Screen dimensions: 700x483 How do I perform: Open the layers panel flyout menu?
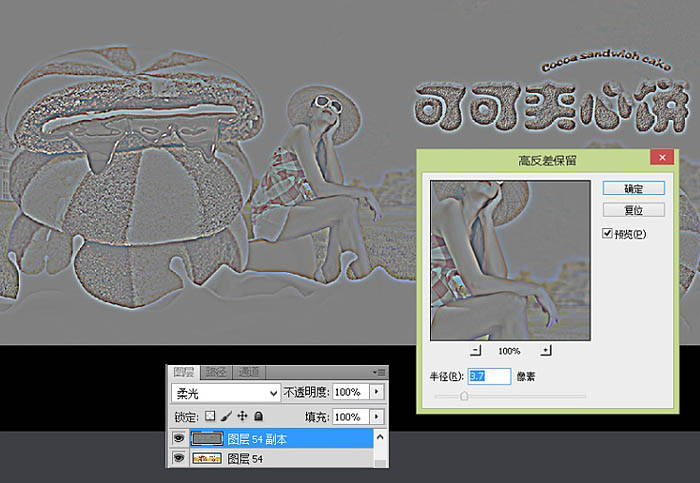pyautogui.click(x=379, y=372)
